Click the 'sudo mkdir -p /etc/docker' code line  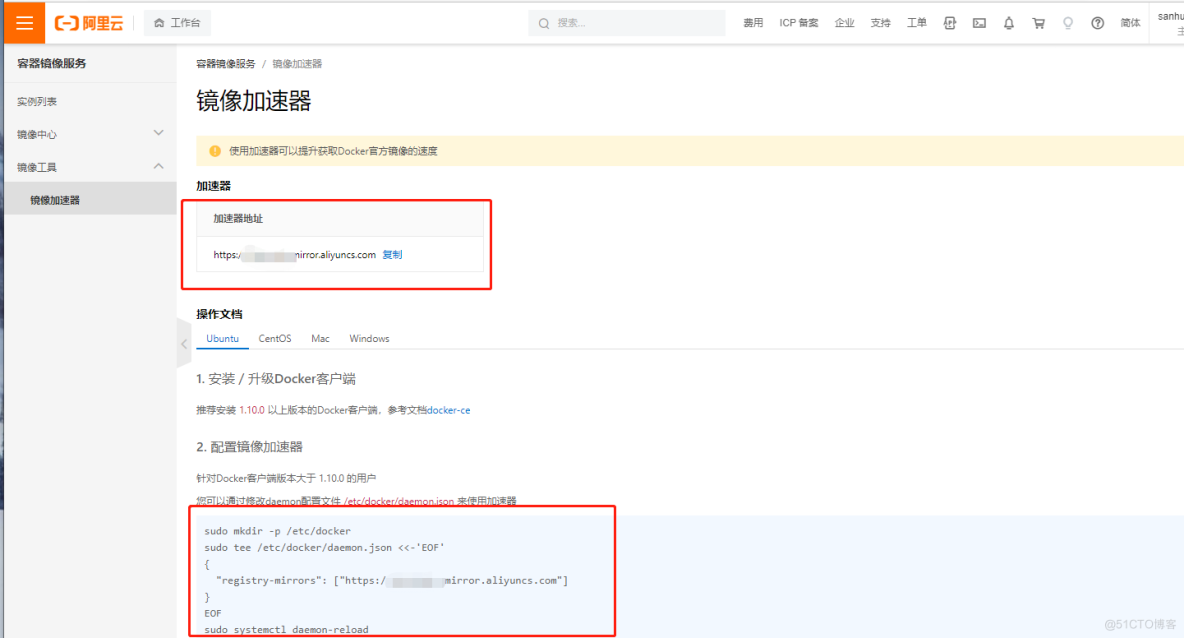277,531
